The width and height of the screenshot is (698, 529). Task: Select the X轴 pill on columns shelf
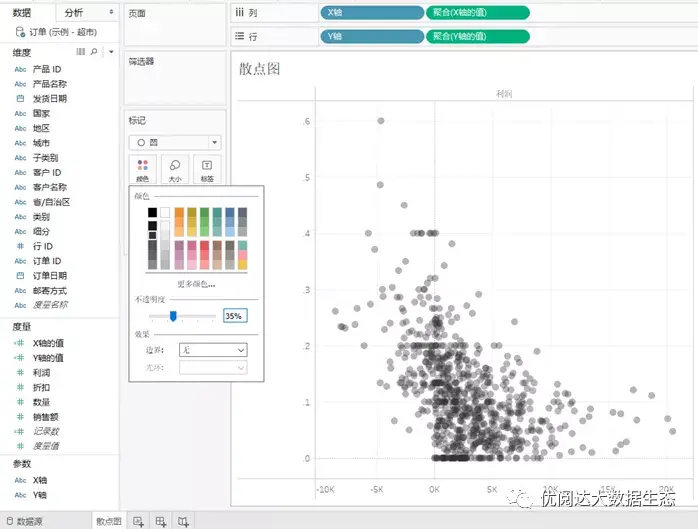coord(372,12)
